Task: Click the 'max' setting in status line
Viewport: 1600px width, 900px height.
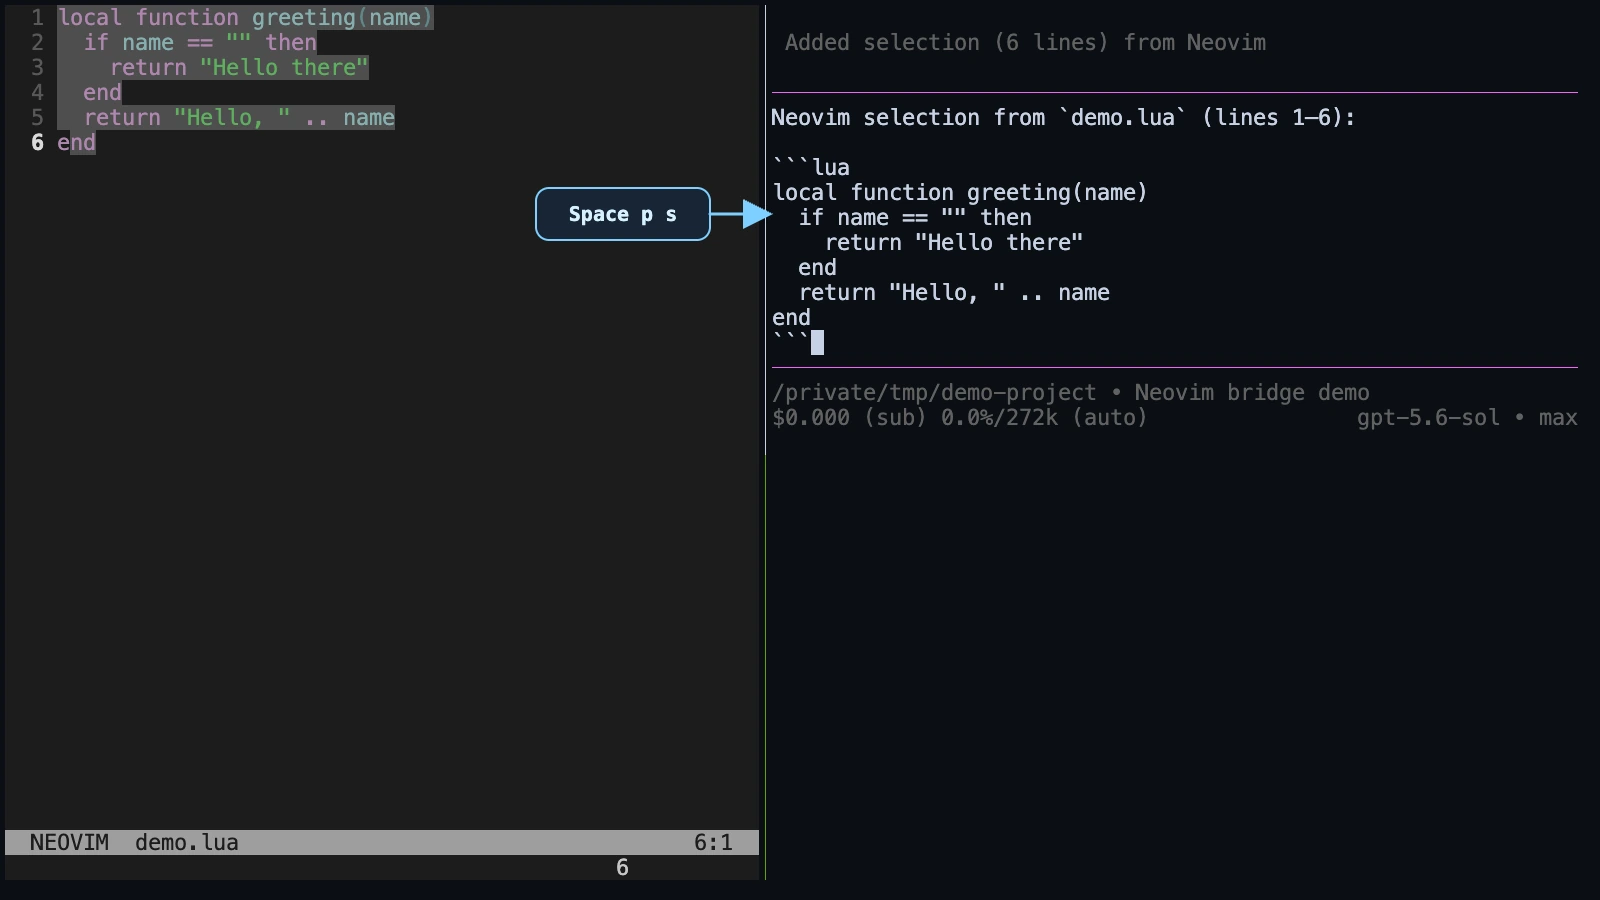Action: 1558,418
